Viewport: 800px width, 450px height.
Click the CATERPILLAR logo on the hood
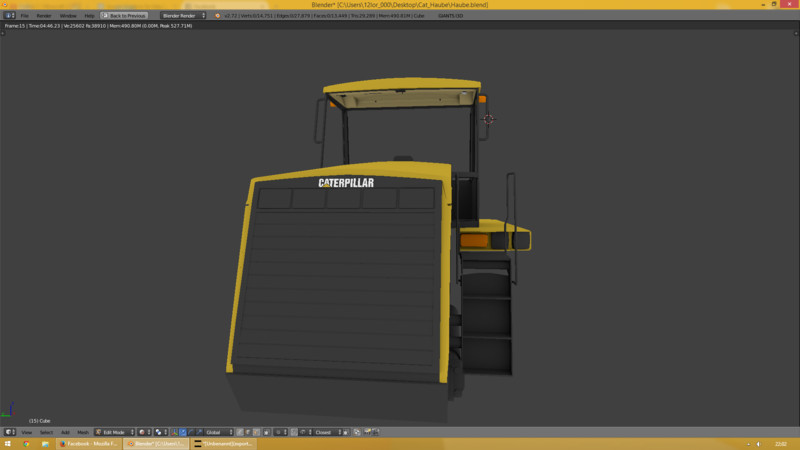(346, 183)
